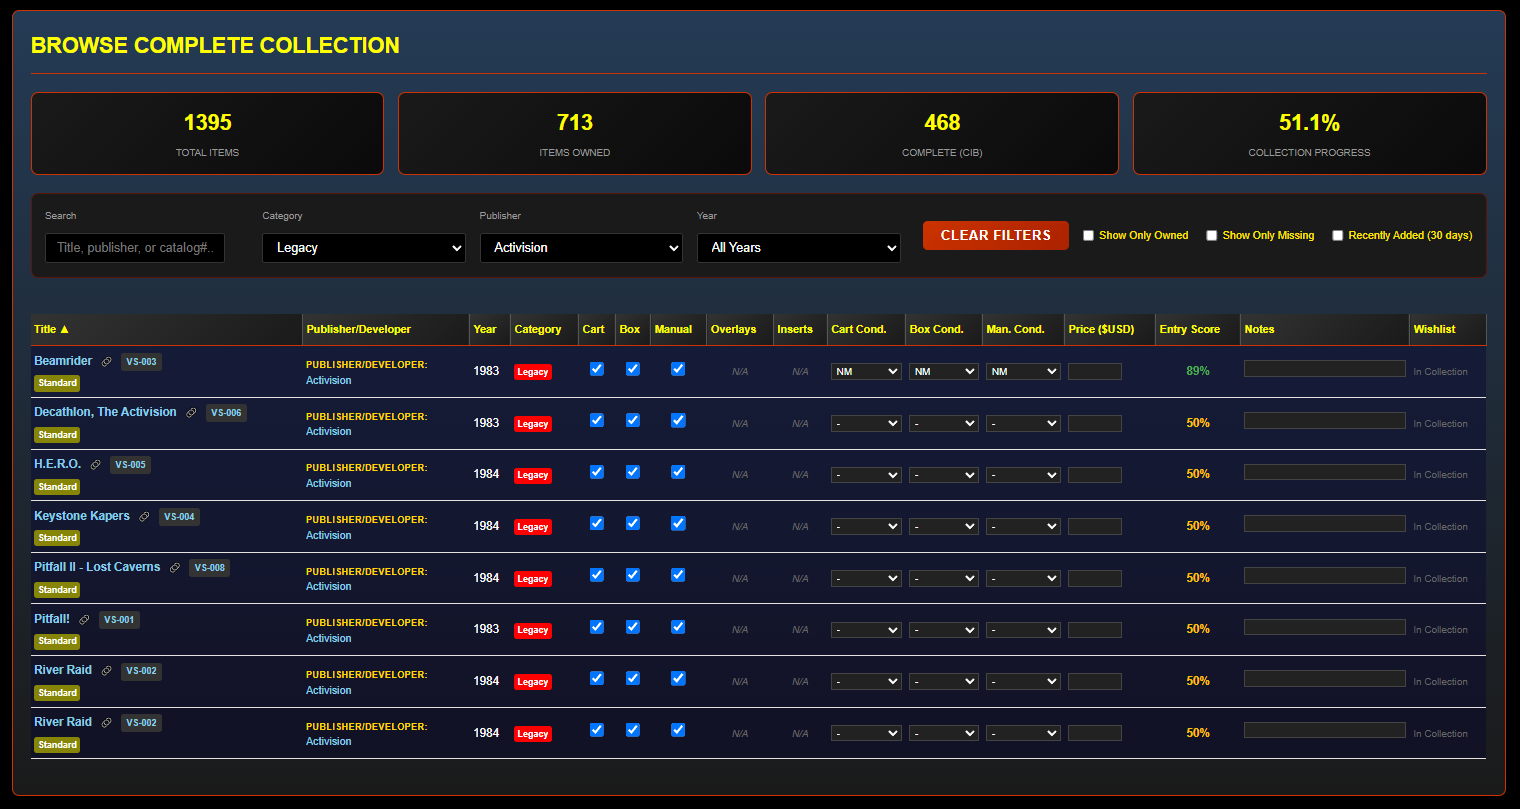
Task: Open Beamrider's Cart Cond. dropdown
Action: point(866,371)
